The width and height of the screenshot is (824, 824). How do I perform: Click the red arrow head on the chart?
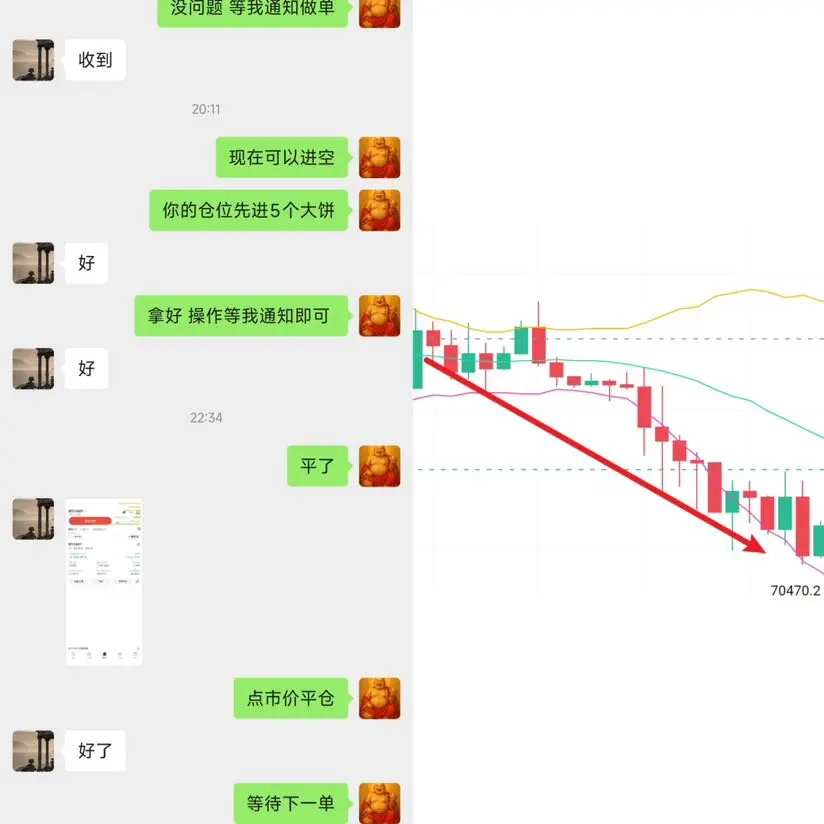(x=755, y=545)
